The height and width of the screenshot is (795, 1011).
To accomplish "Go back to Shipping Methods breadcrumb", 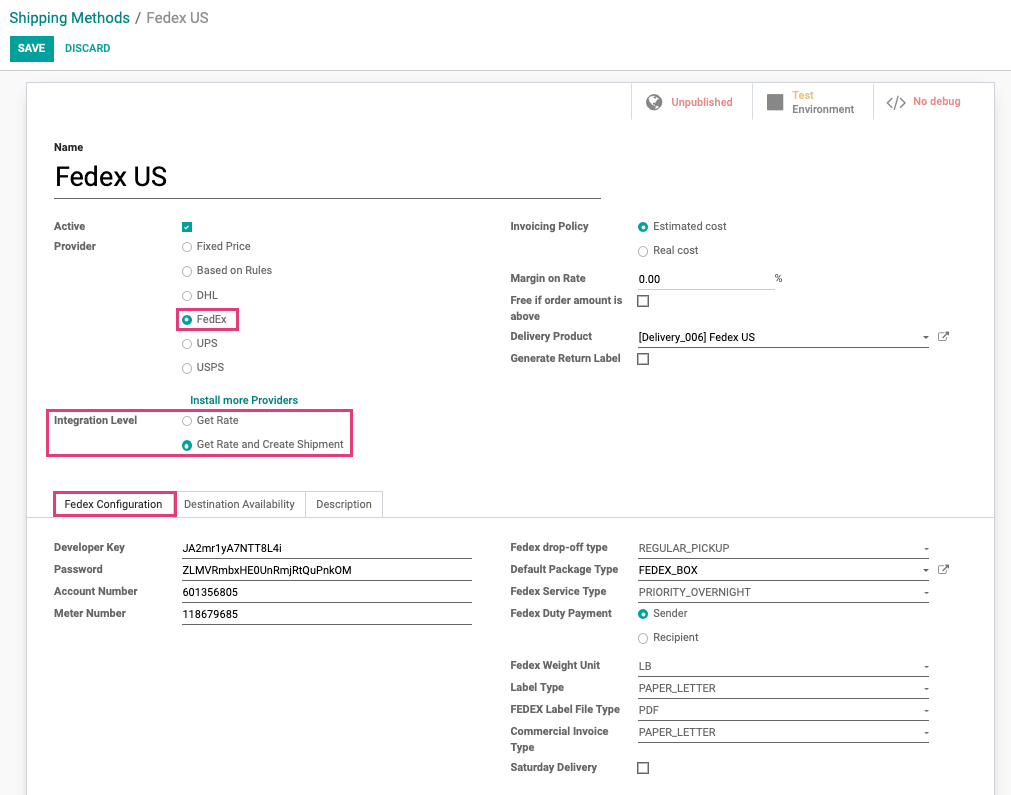I will click(70, 18).
